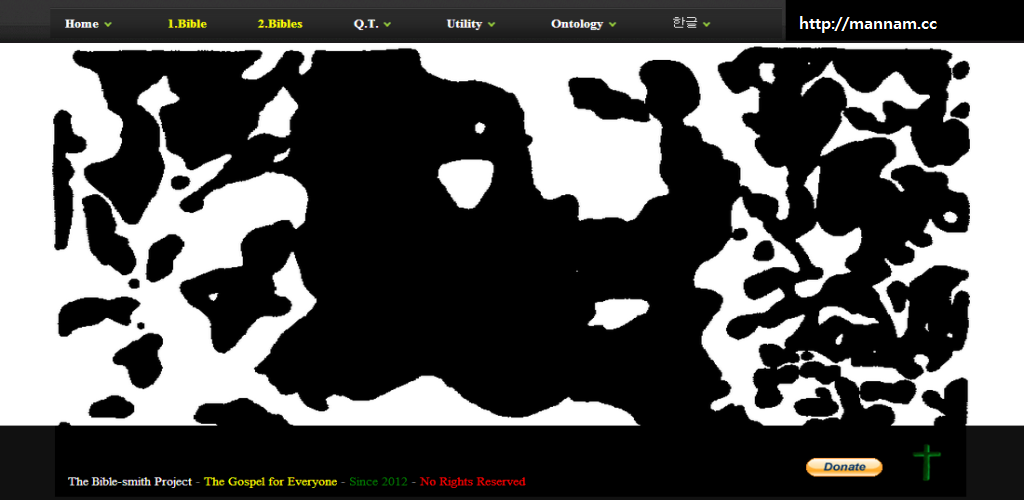Viewport: 1024px width, 500px height.
Task: Open the Home menu
Action: click(x=82, y=24)
